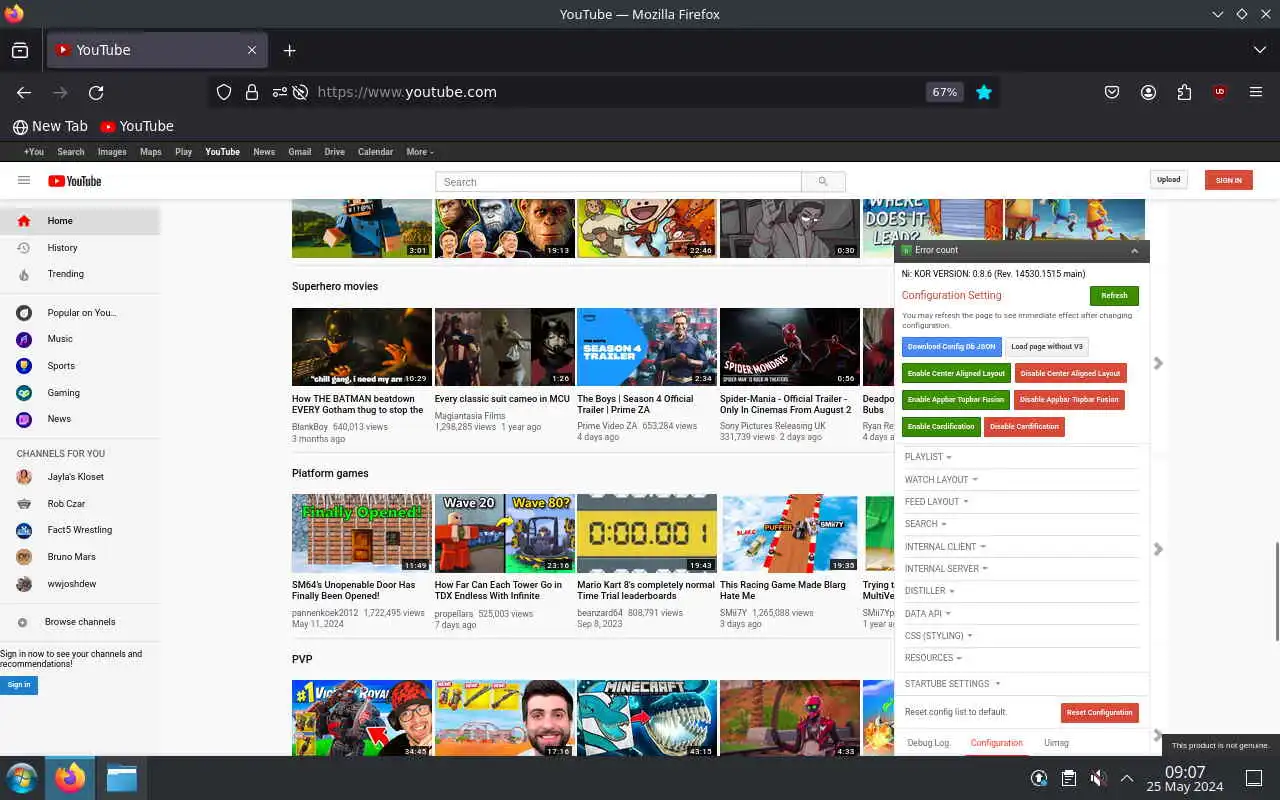Open Jayla's Kloset channel
The height and width of the screenshot is (800, 1280).
click(x=75, y=476)
